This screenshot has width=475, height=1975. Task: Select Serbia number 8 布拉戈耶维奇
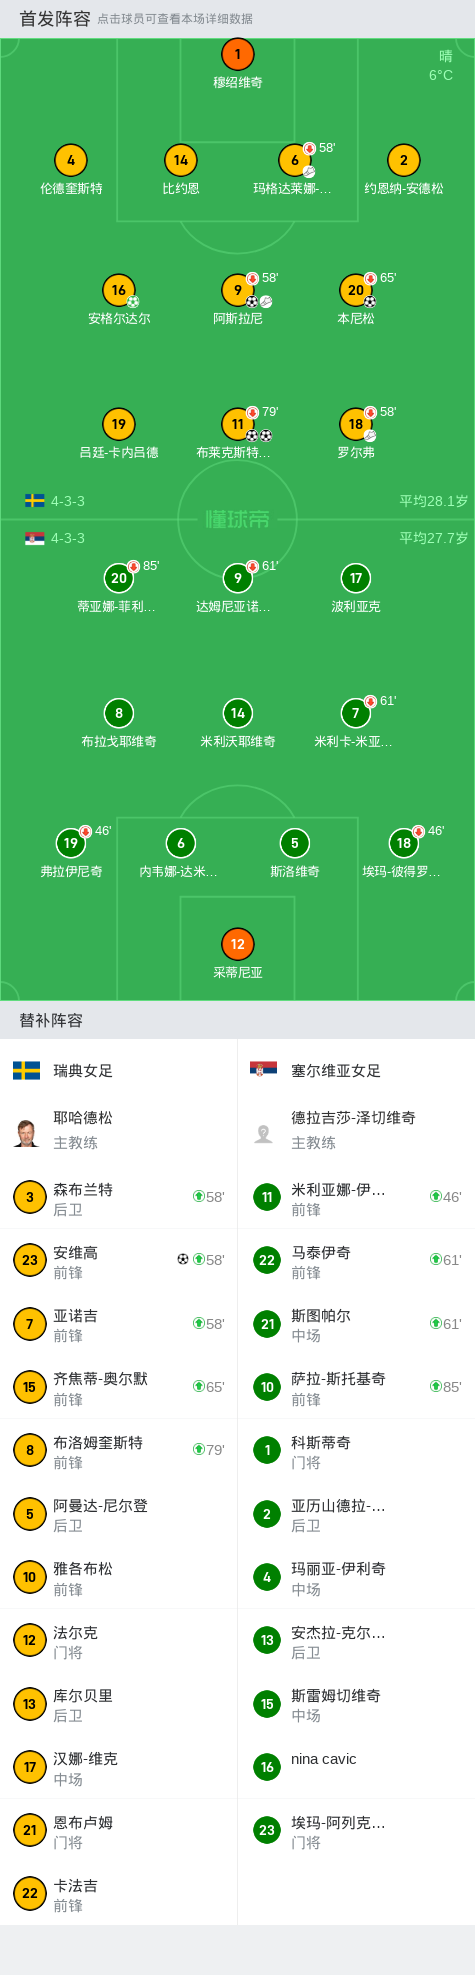[119, 713]
